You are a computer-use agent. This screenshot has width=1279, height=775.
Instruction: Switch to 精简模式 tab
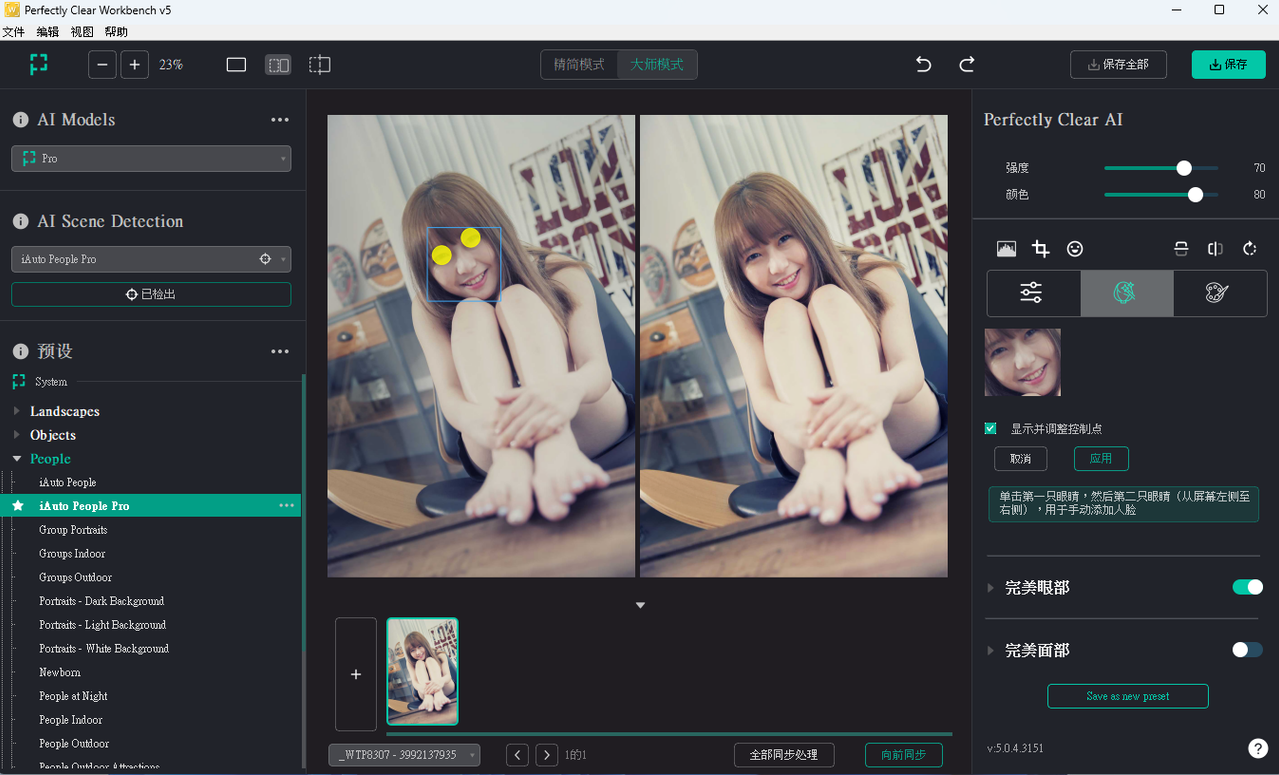tap(579, 65)
